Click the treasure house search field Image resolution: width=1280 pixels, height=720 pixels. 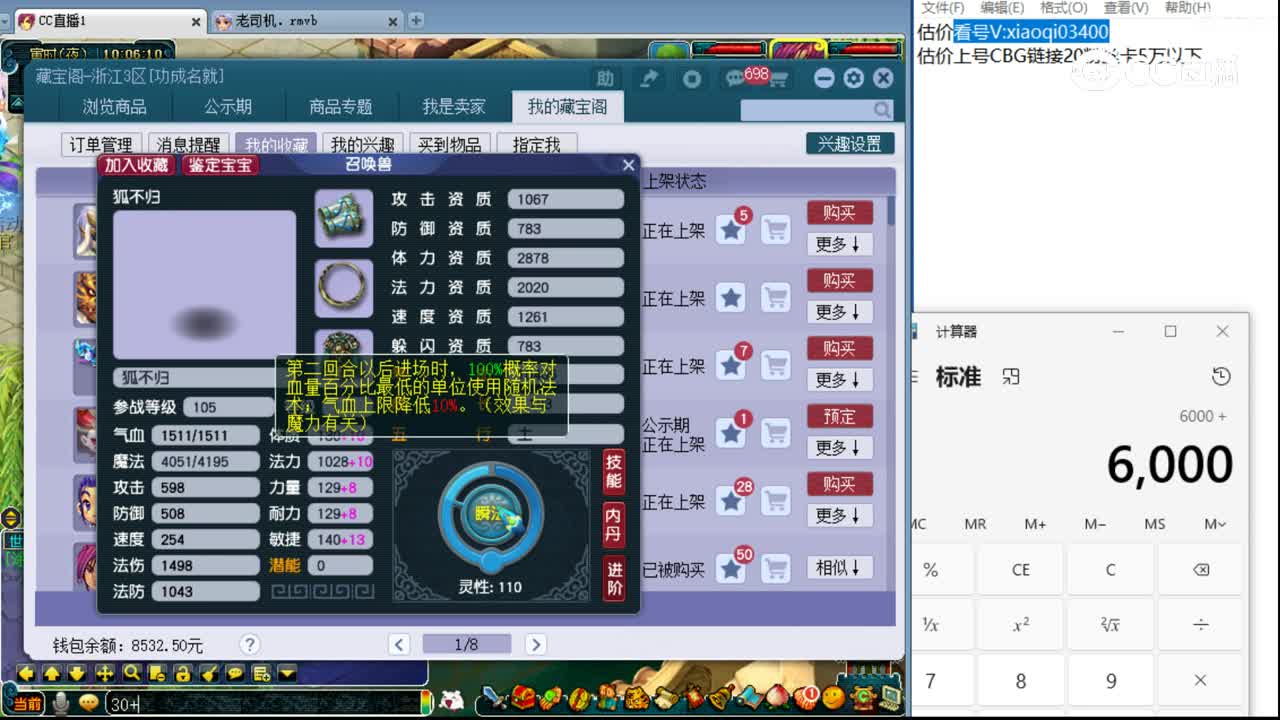click(x=816, y=110)
